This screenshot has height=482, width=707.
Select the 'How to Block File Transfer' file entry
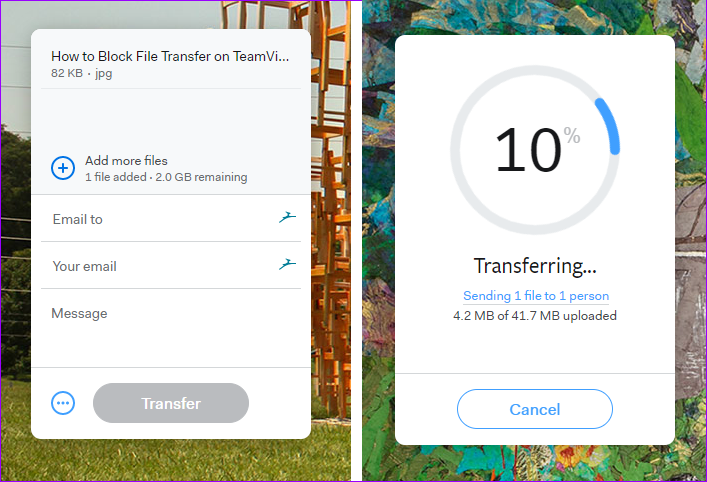pyautogui.click(x=170, y=64)
